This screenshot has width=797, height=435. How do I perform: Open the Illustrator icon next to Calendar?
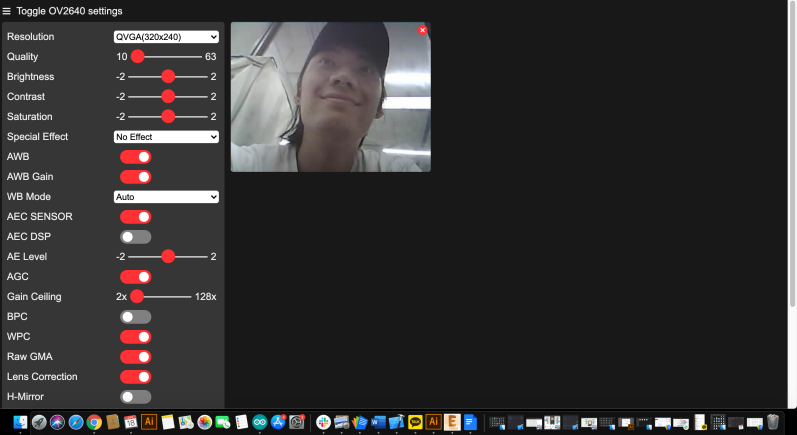point(149,422)
